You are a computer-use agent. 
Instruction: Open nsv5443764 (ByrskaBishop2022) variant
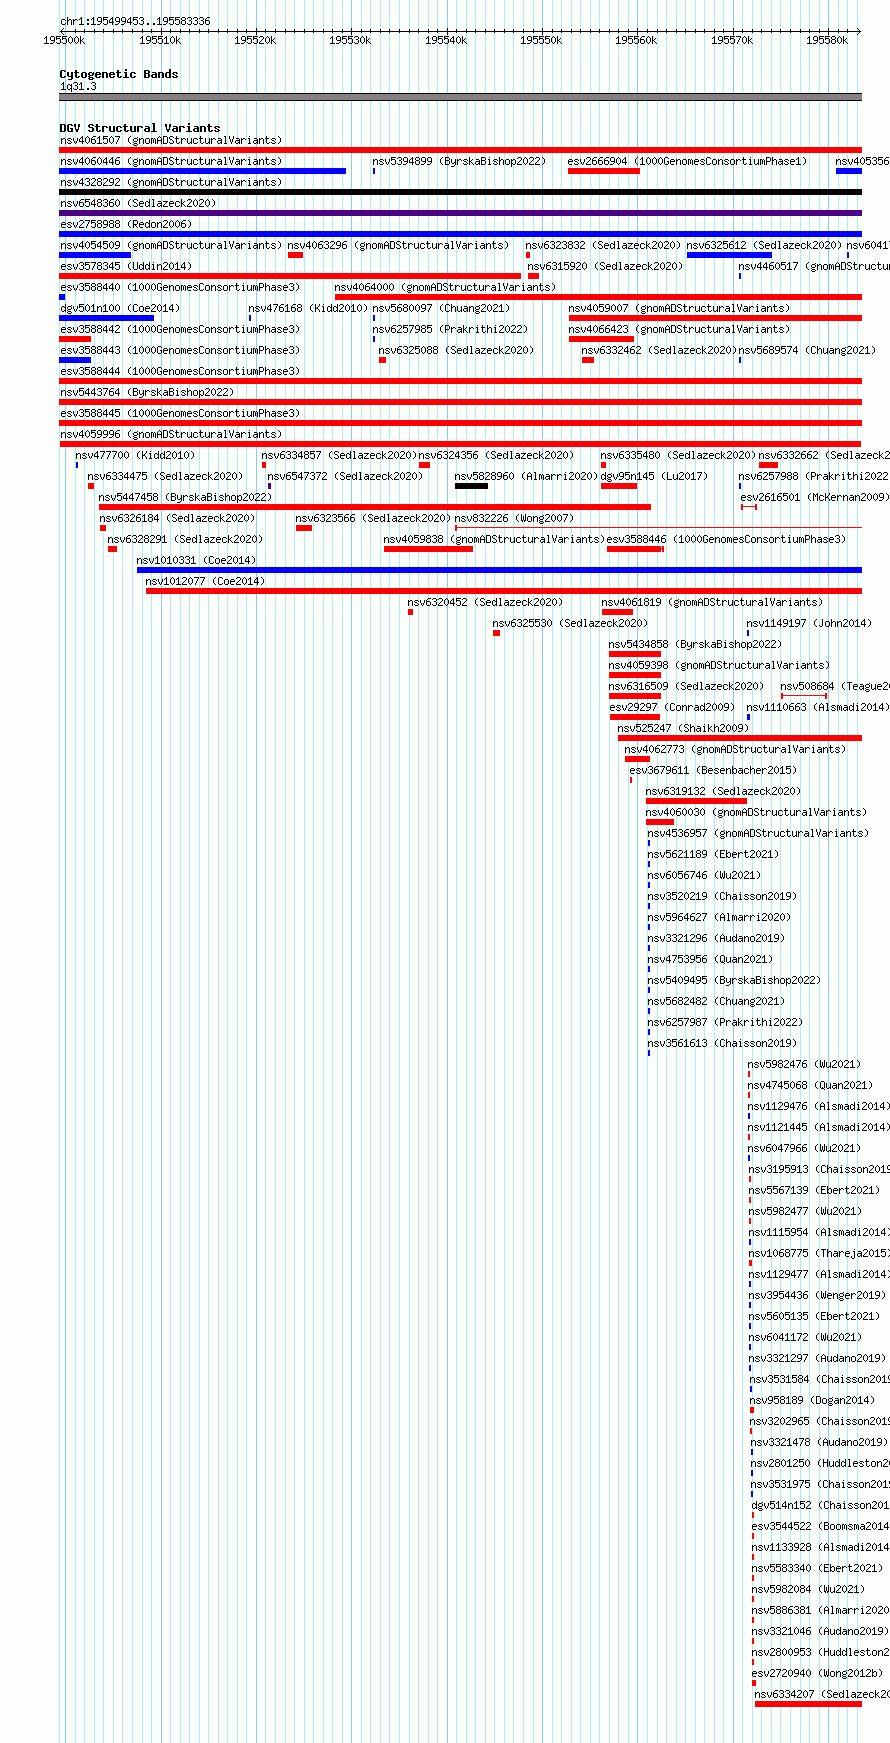tap(147, 392)
